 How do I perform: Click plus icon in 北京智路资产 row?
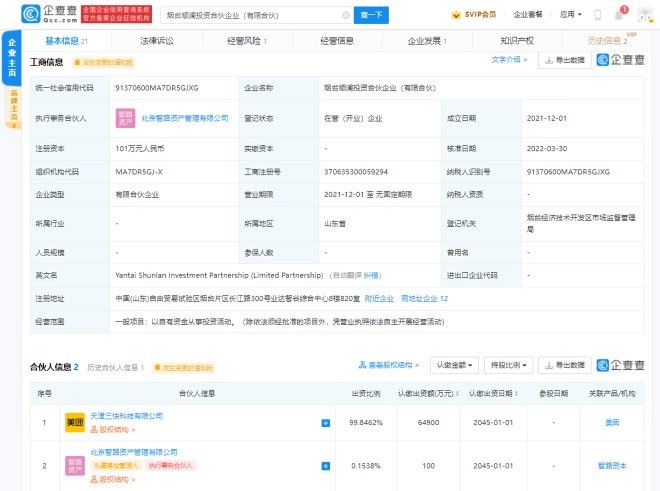325,466
